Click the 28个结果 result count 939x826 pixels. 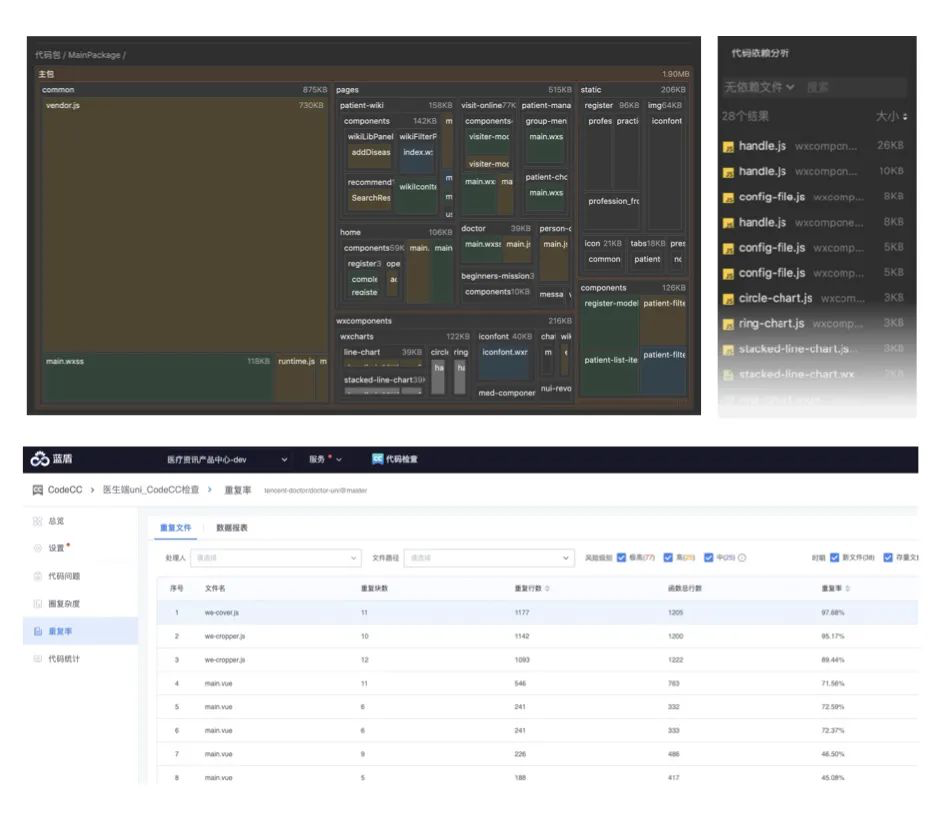point(745,116)
